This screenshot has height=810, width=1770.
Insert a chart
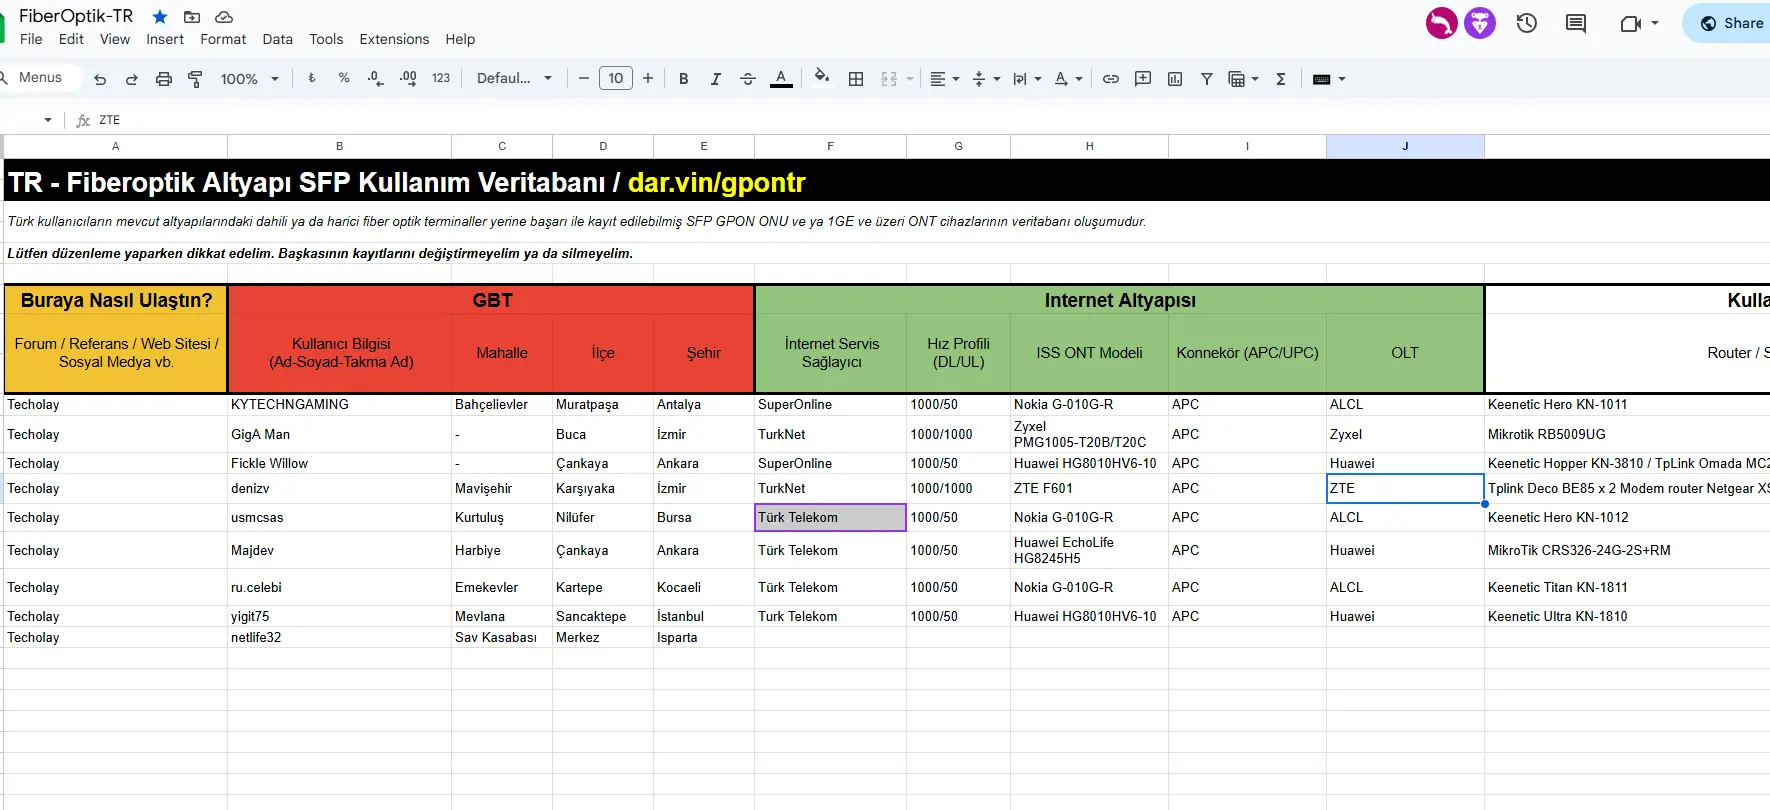click(x=1175, y=79)
